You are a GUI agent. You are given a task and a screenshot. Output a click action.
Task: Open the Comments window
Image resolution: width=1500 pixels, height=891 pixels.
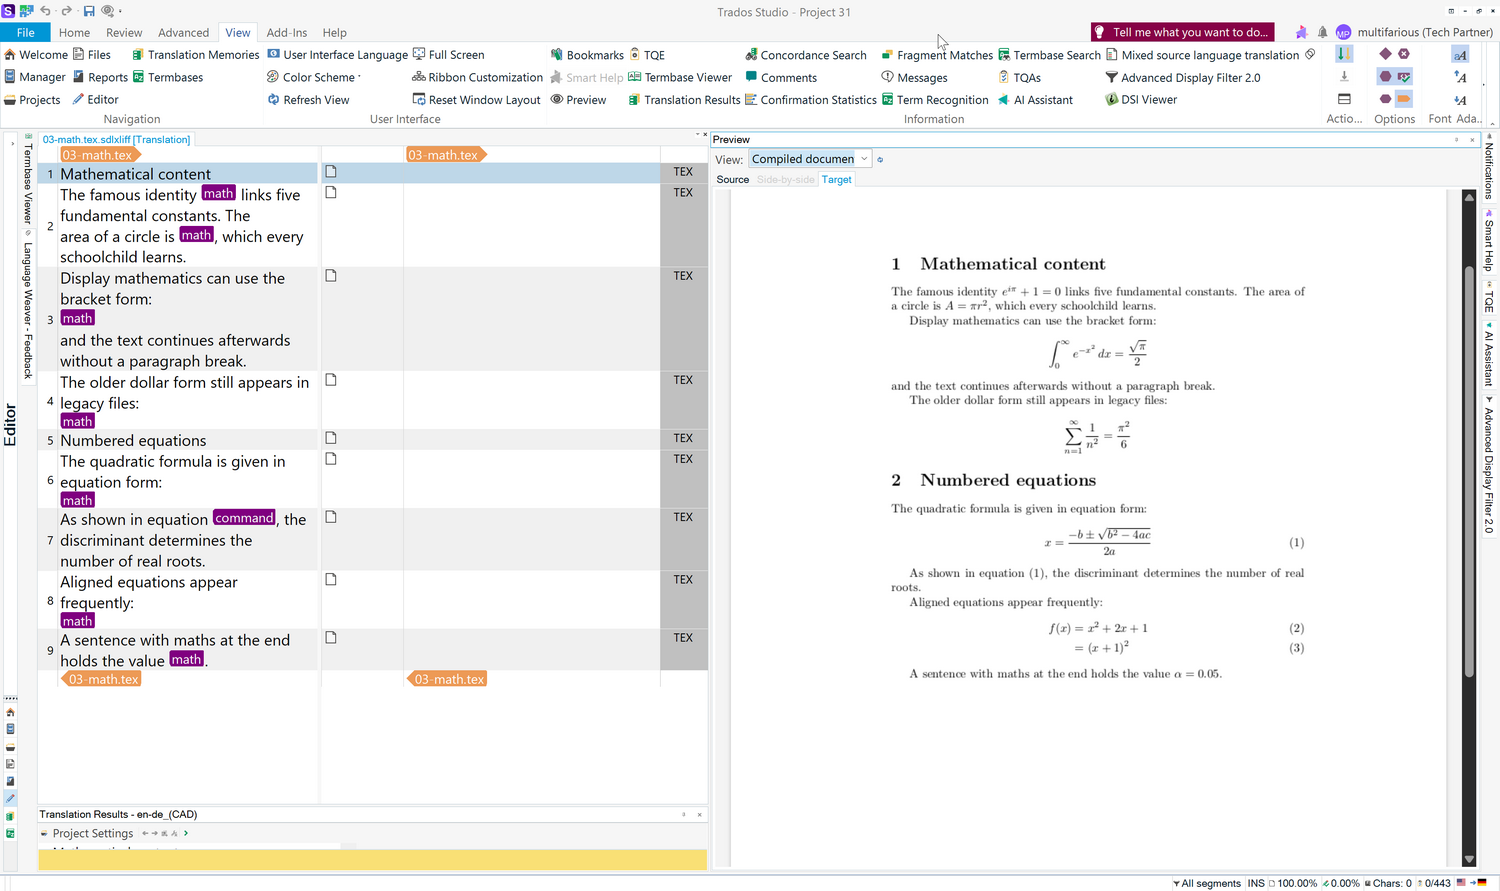pos(781,77)
